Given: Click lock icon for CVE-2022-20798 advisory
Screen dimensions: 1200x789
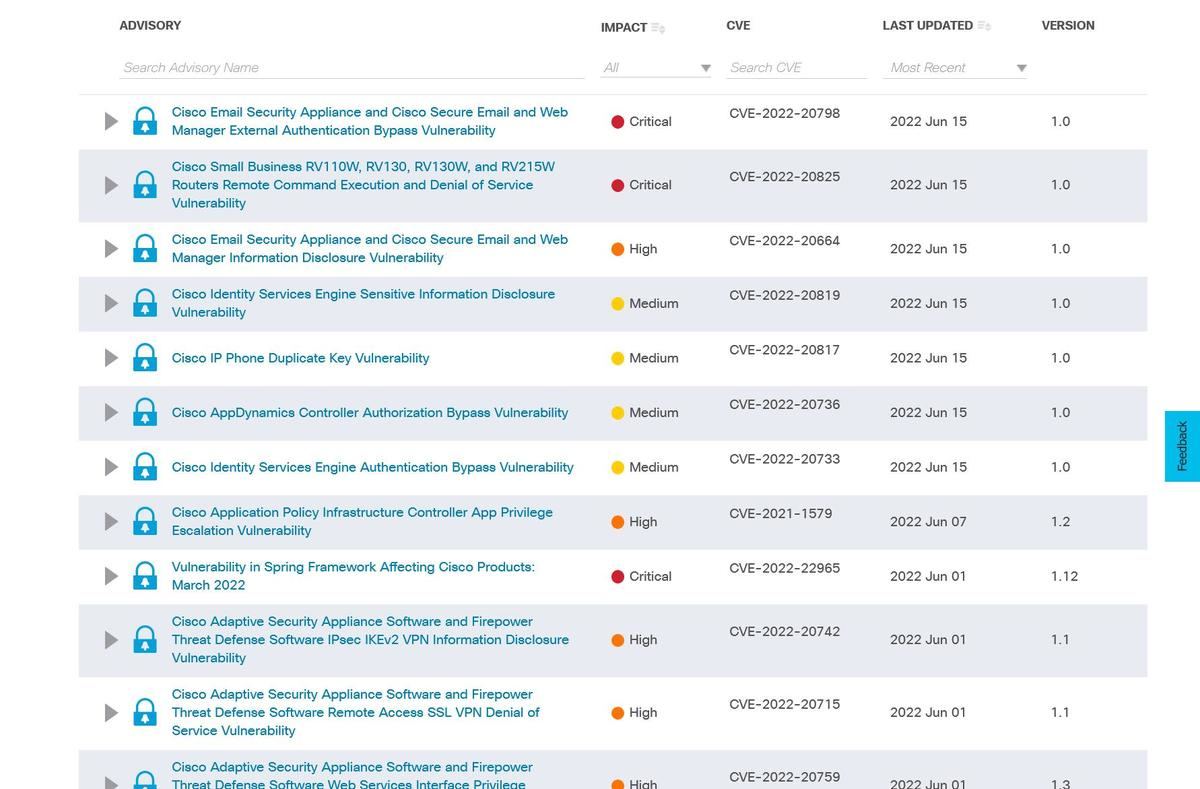Looking at the screenshot, I should coord(145,121).
